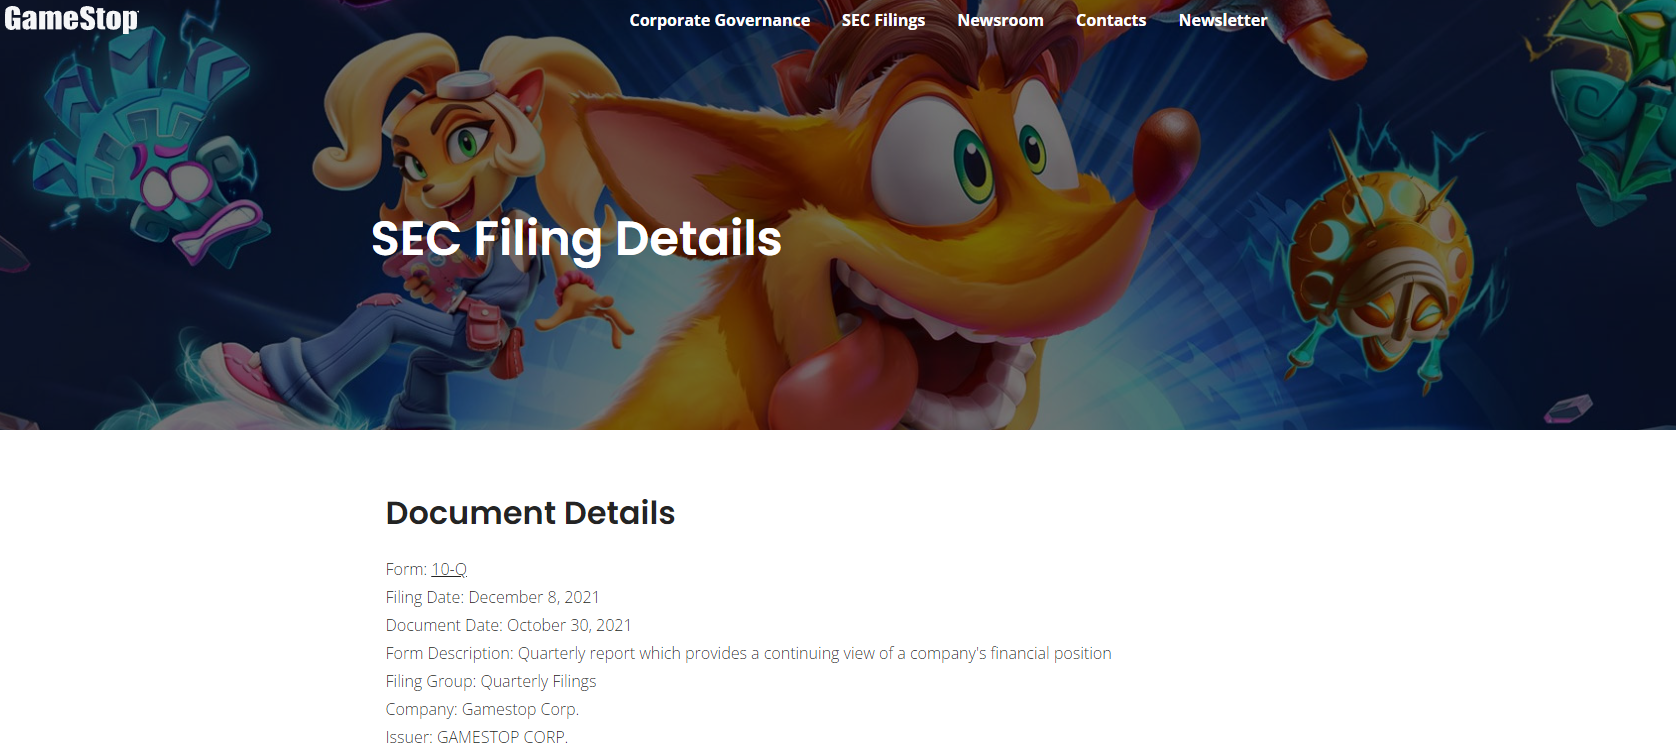Click the Document Date October 30, 2021 line
This screenshot has width=1676, height=751.
[x=508, y=625]
